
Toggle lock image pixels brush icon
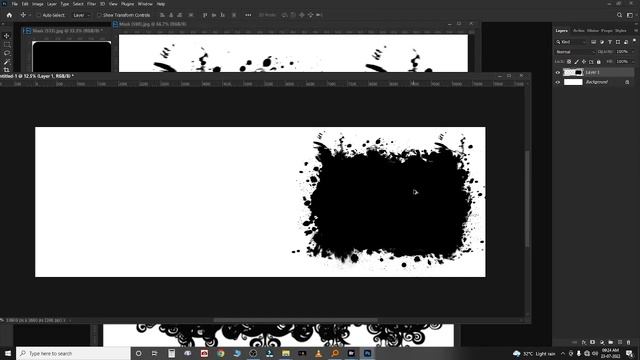pos(576,62)
